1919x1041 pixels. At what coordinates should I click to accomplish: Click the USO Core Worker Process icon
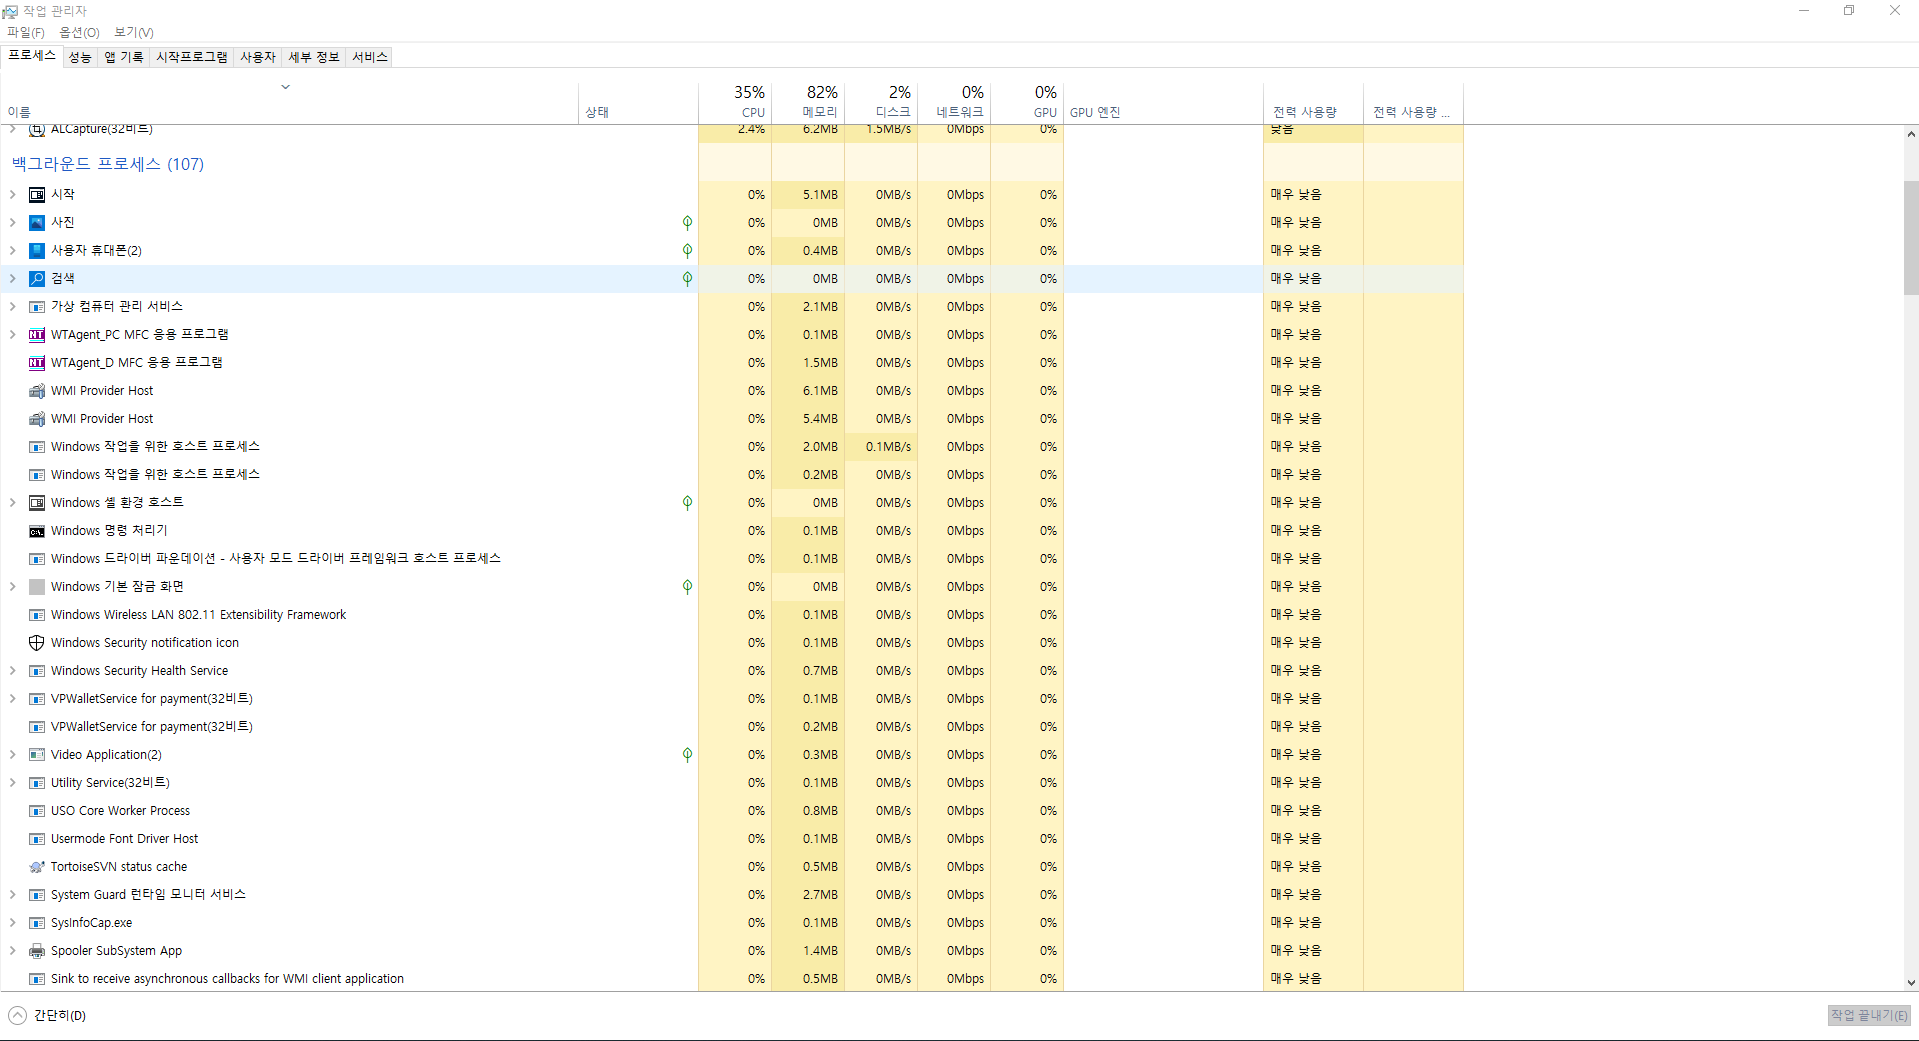[x=37, y=811]
